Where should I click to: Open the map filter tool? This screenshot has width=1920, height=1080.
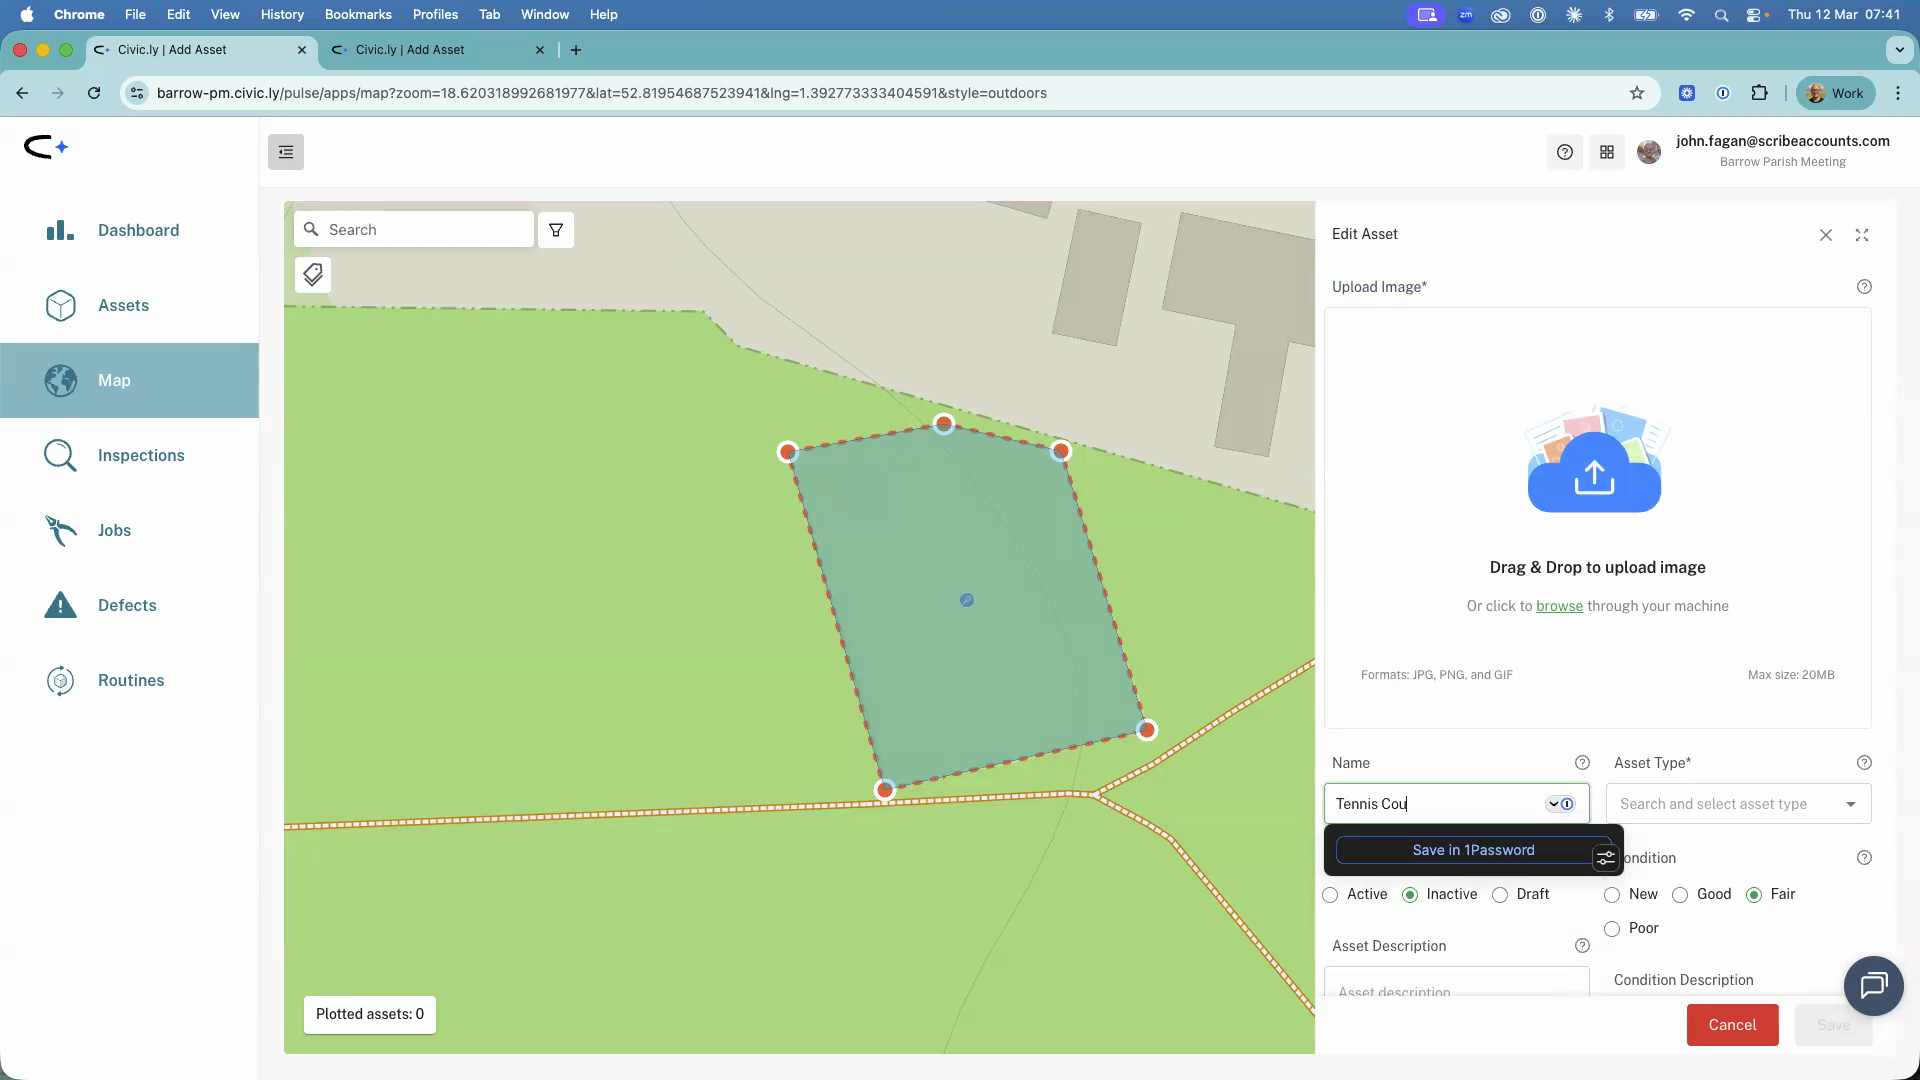(556, 229)
